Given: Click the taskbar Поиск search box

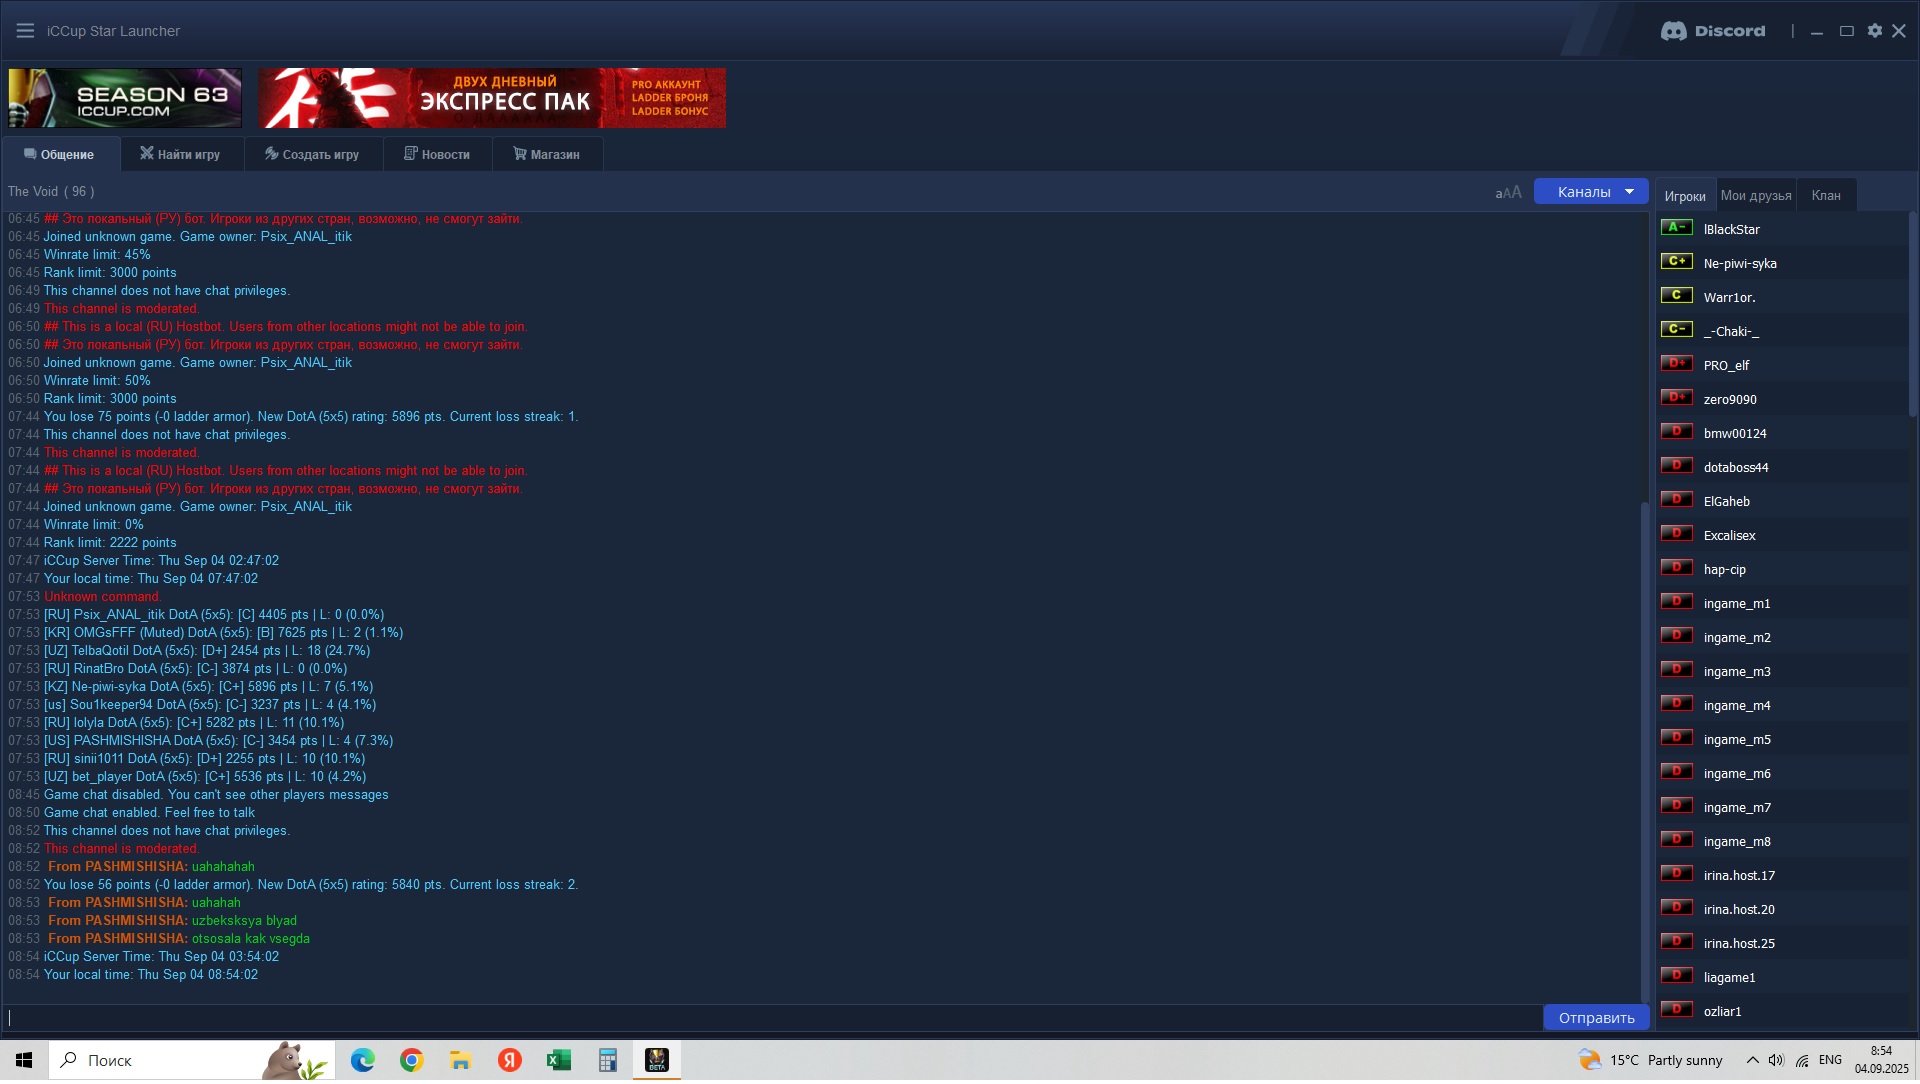Looking at the screenshot, I should coord(192,1060).
